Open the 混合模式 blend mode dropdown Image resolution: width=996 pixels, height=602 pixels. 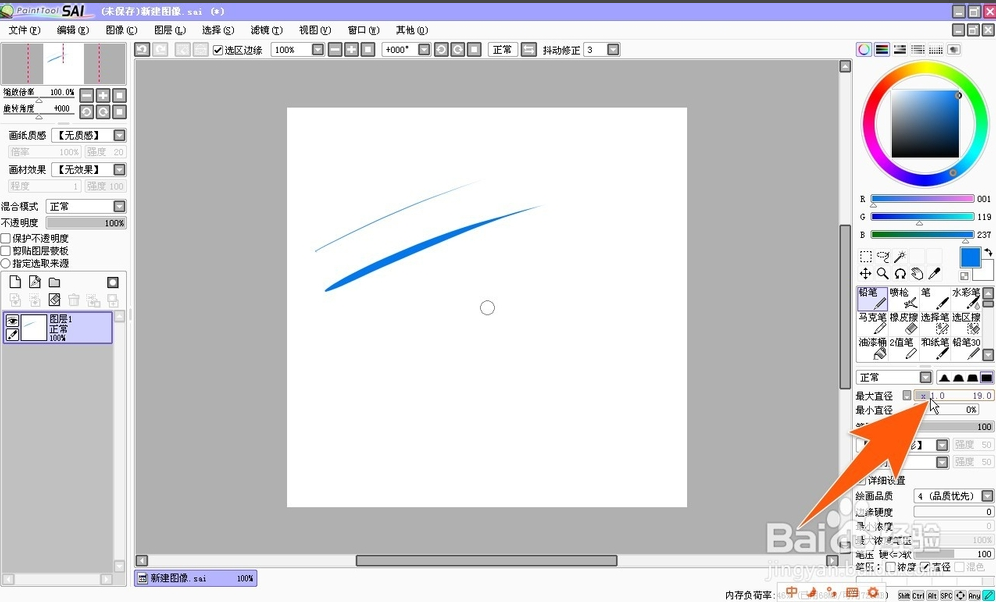click(x=119, y=207)
